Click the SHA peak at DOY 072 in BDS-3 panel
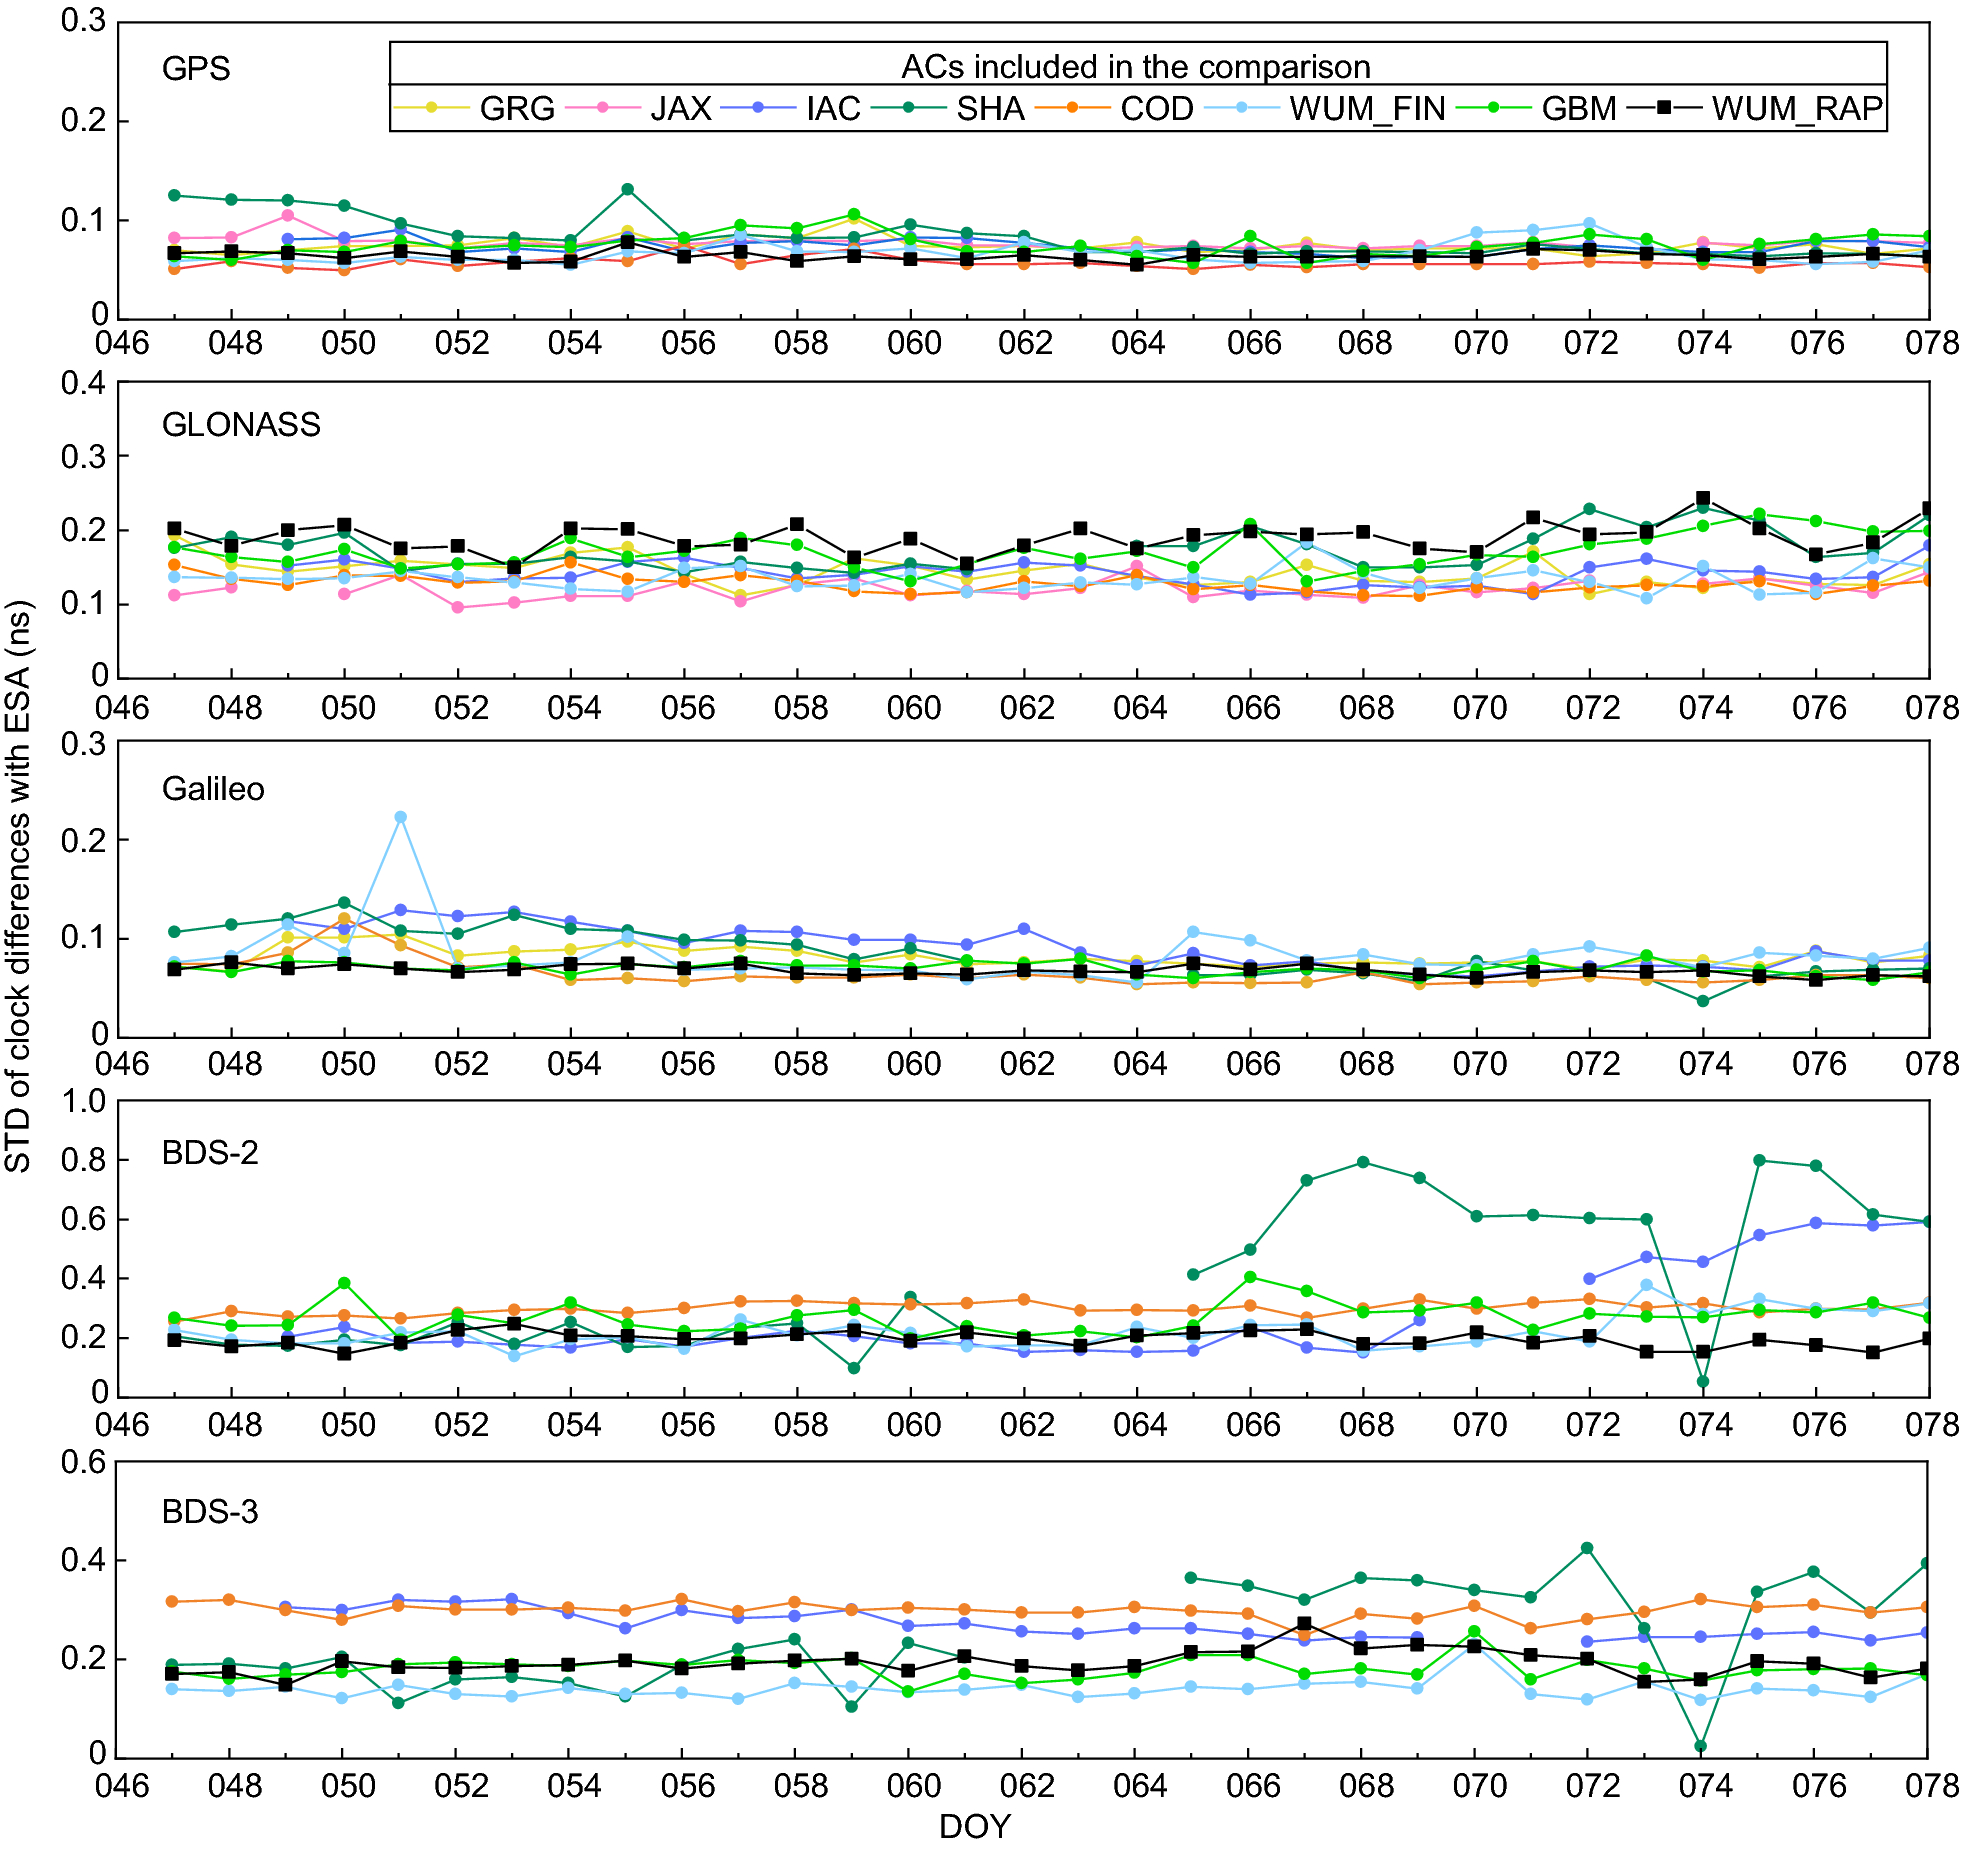 point(1587,1548)
